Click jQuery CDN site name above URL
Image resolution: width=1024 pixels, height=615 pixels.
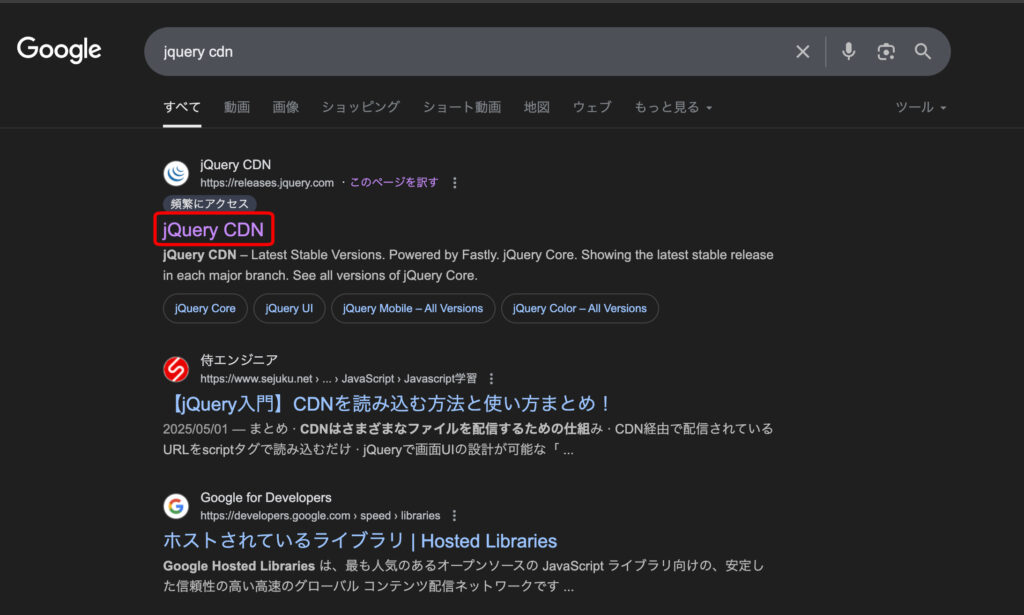pyautogui.click(x=236, y=165)
